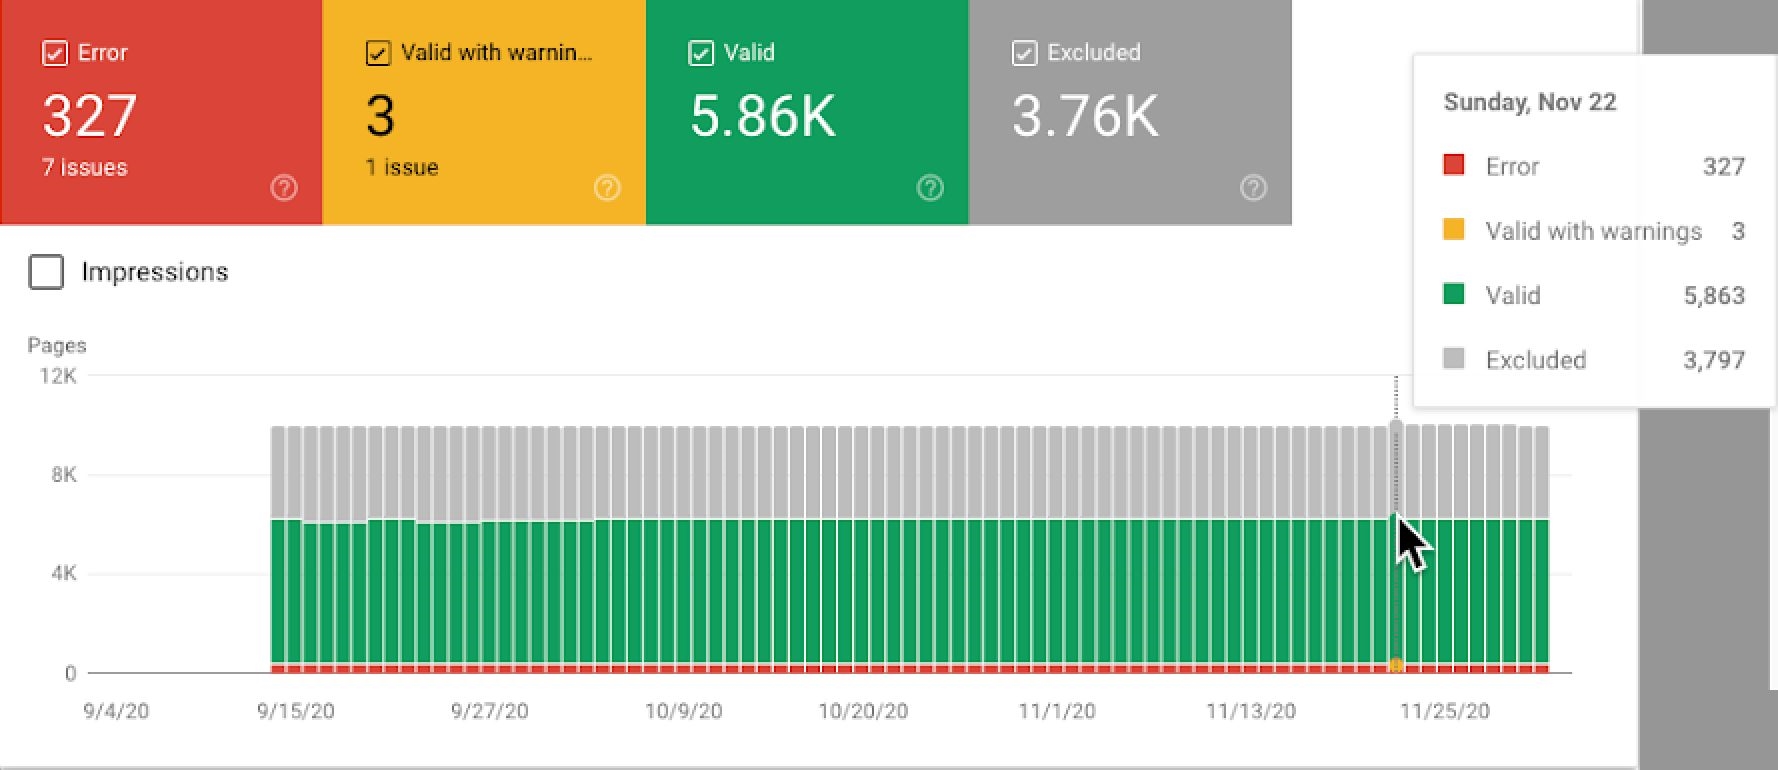Click the help icon on Valid card
The image size is (1778, 770).
930,188
